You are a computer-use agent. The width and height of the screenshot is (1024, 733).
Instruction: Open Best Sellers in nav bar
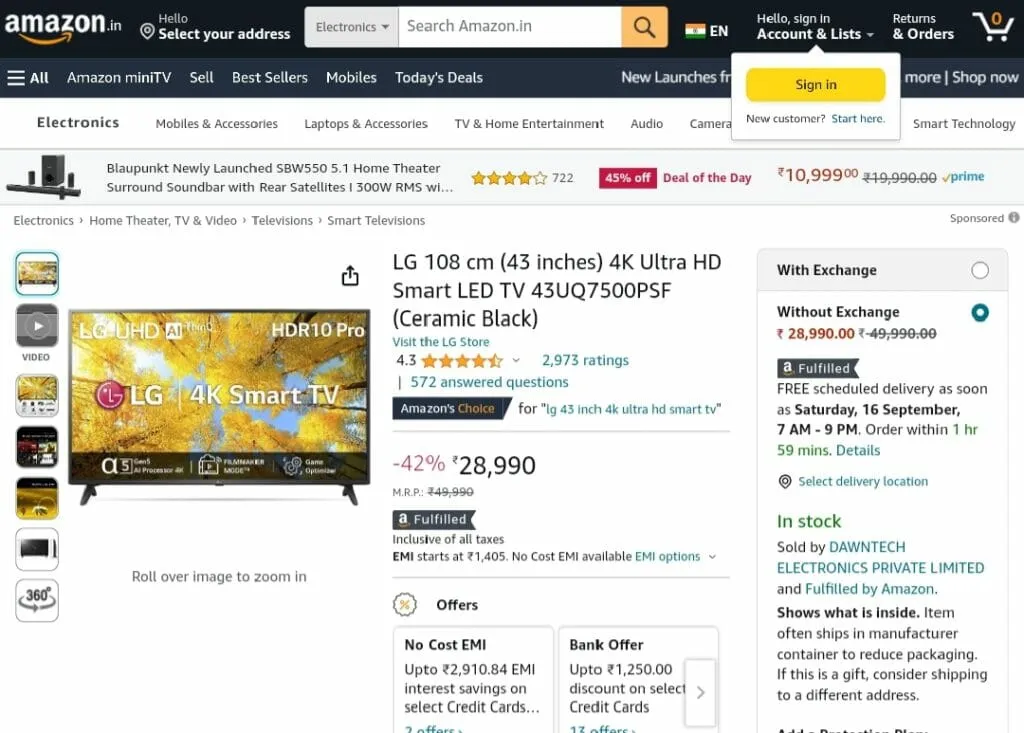[270, 78]
